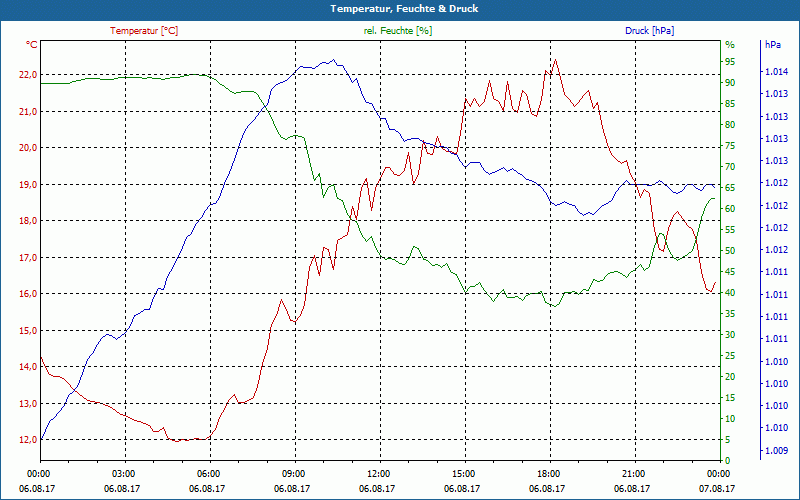The image size is (800, 500).
Task: Click the '10' humidity axis tick
Action: (730, 419)
